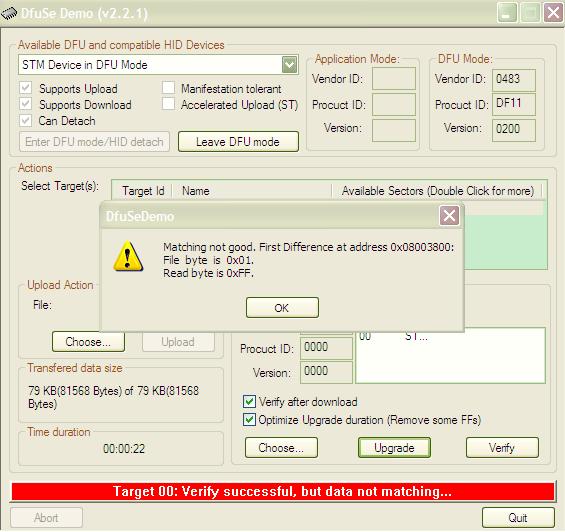Quit the DfuSe Demo application
The image size is (565, 532).
(518, 518)
